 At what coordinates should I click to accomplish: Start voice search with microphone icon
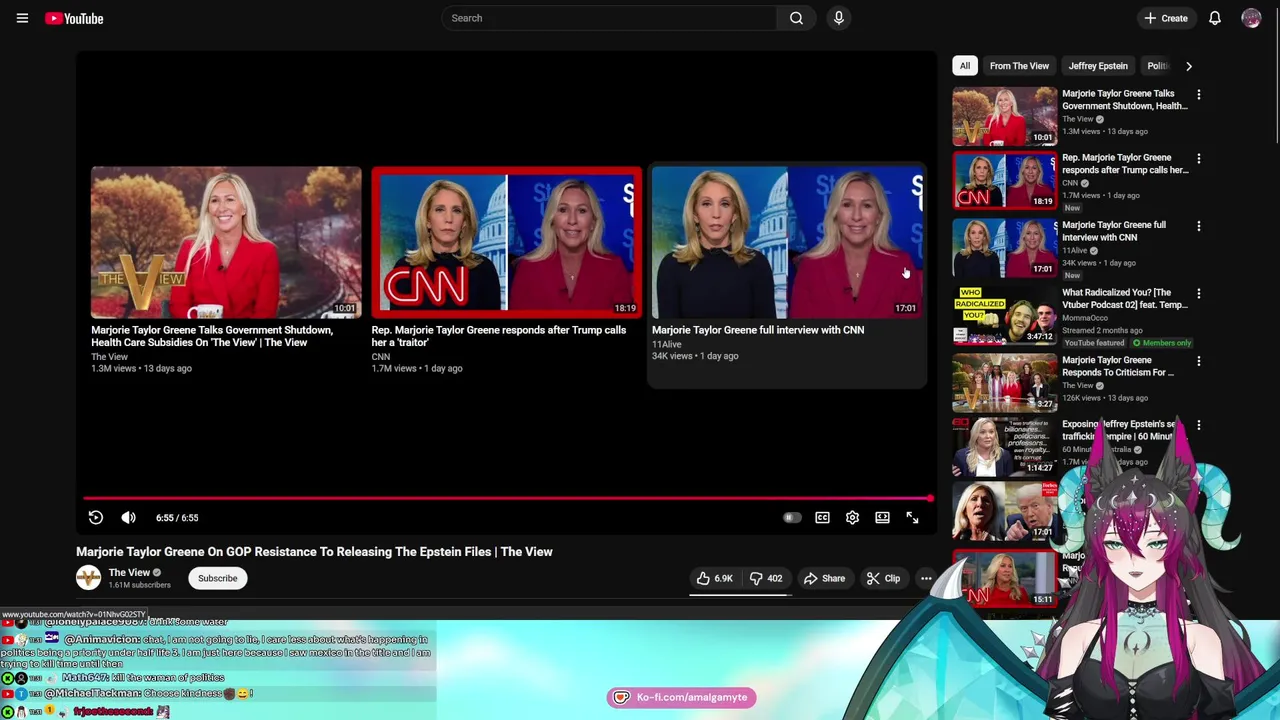point(839,18)
